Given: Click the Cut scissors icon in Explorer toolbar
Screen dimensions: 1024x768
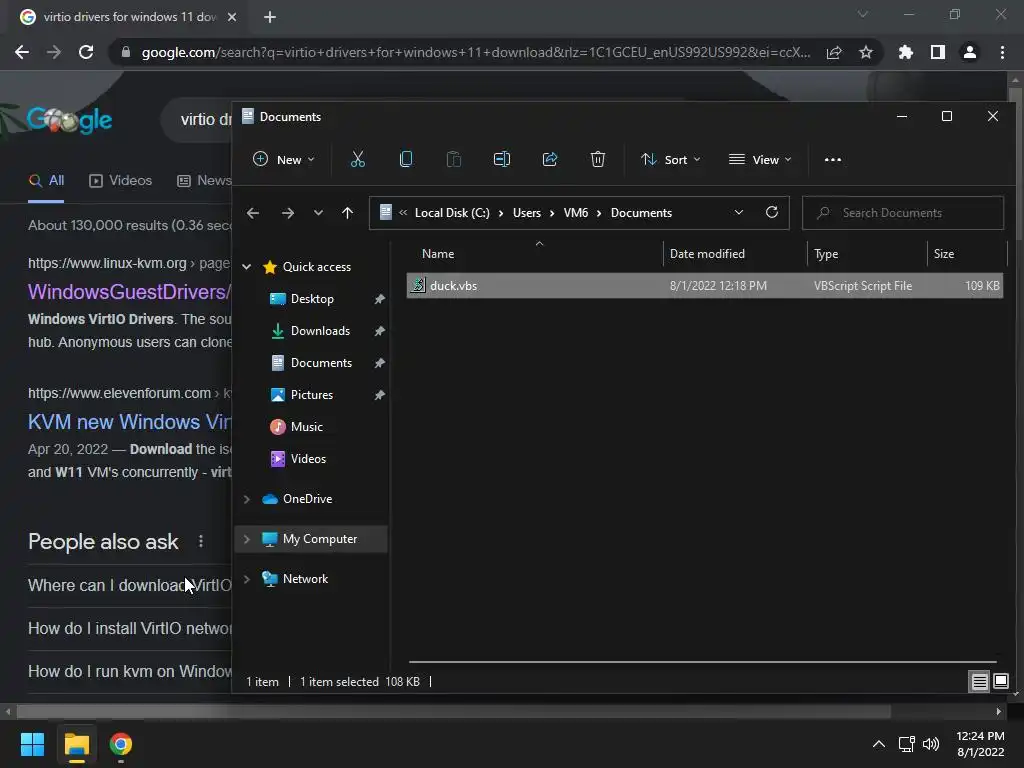Looking at the screenshot, I should (357, 159).
